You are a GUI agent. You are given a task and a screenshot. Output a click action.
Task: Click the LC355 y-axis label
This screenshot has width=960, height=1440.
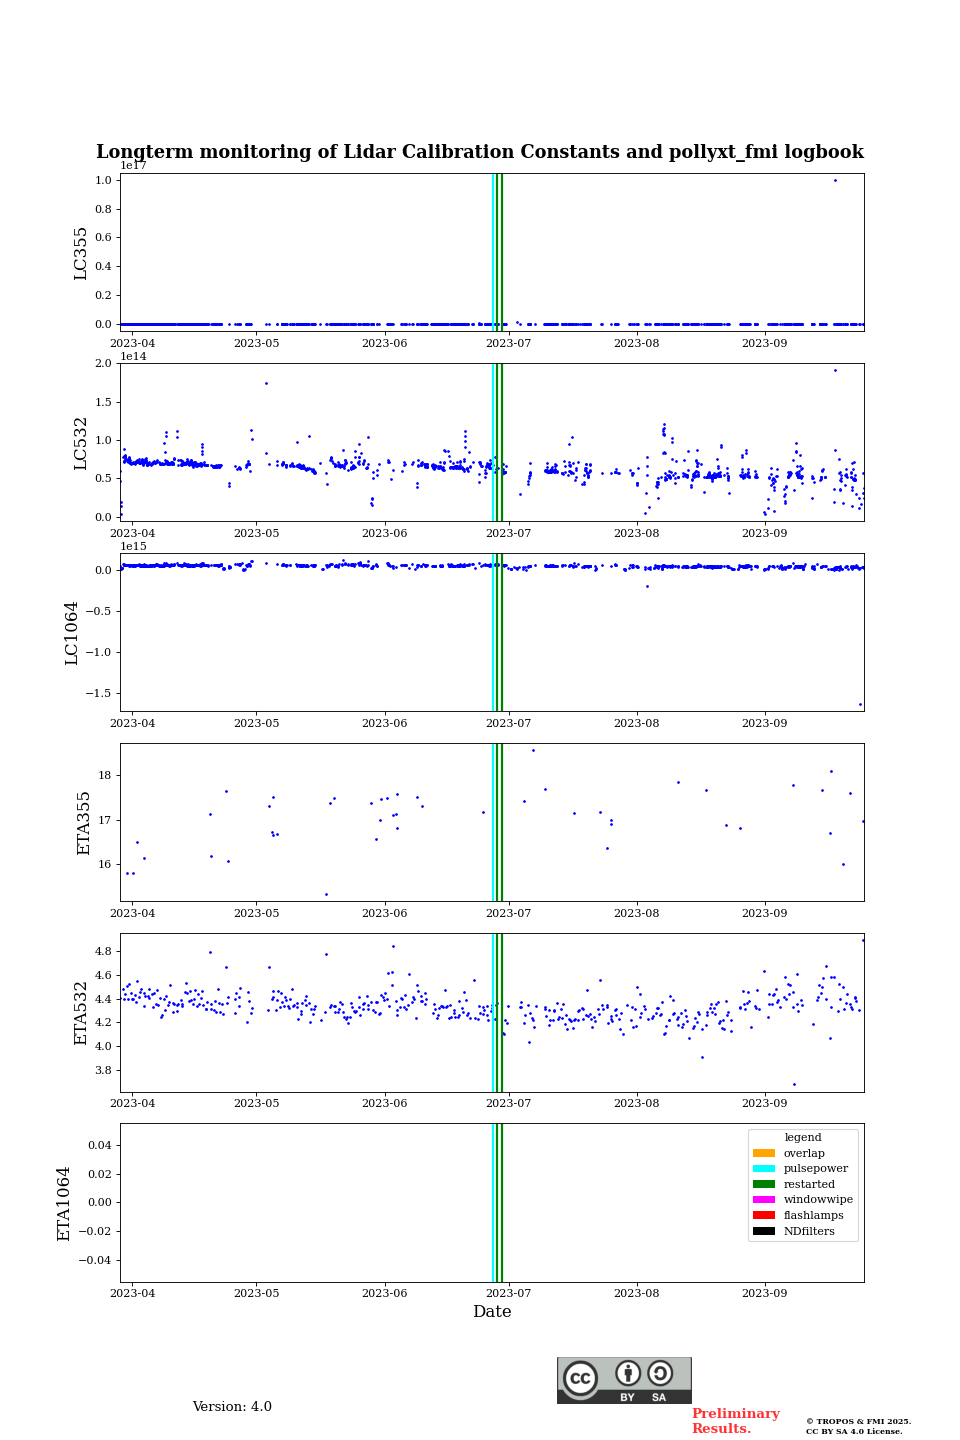click(x=81, y=253)
